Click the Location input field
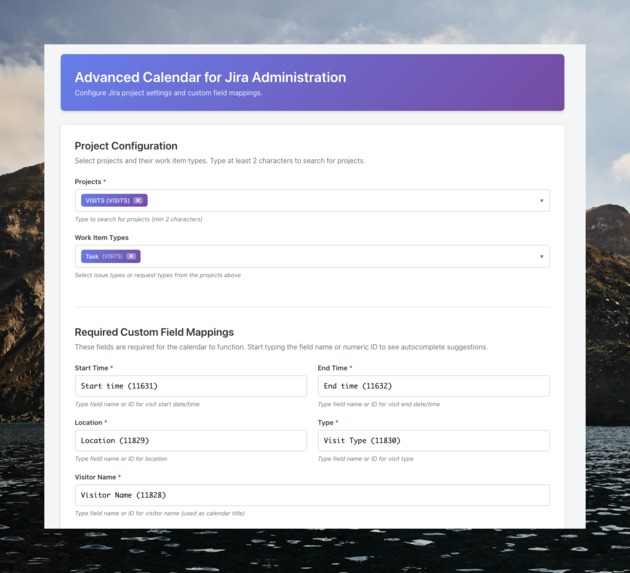The height and width of the screenshot is (573, 630). [191, 440]
